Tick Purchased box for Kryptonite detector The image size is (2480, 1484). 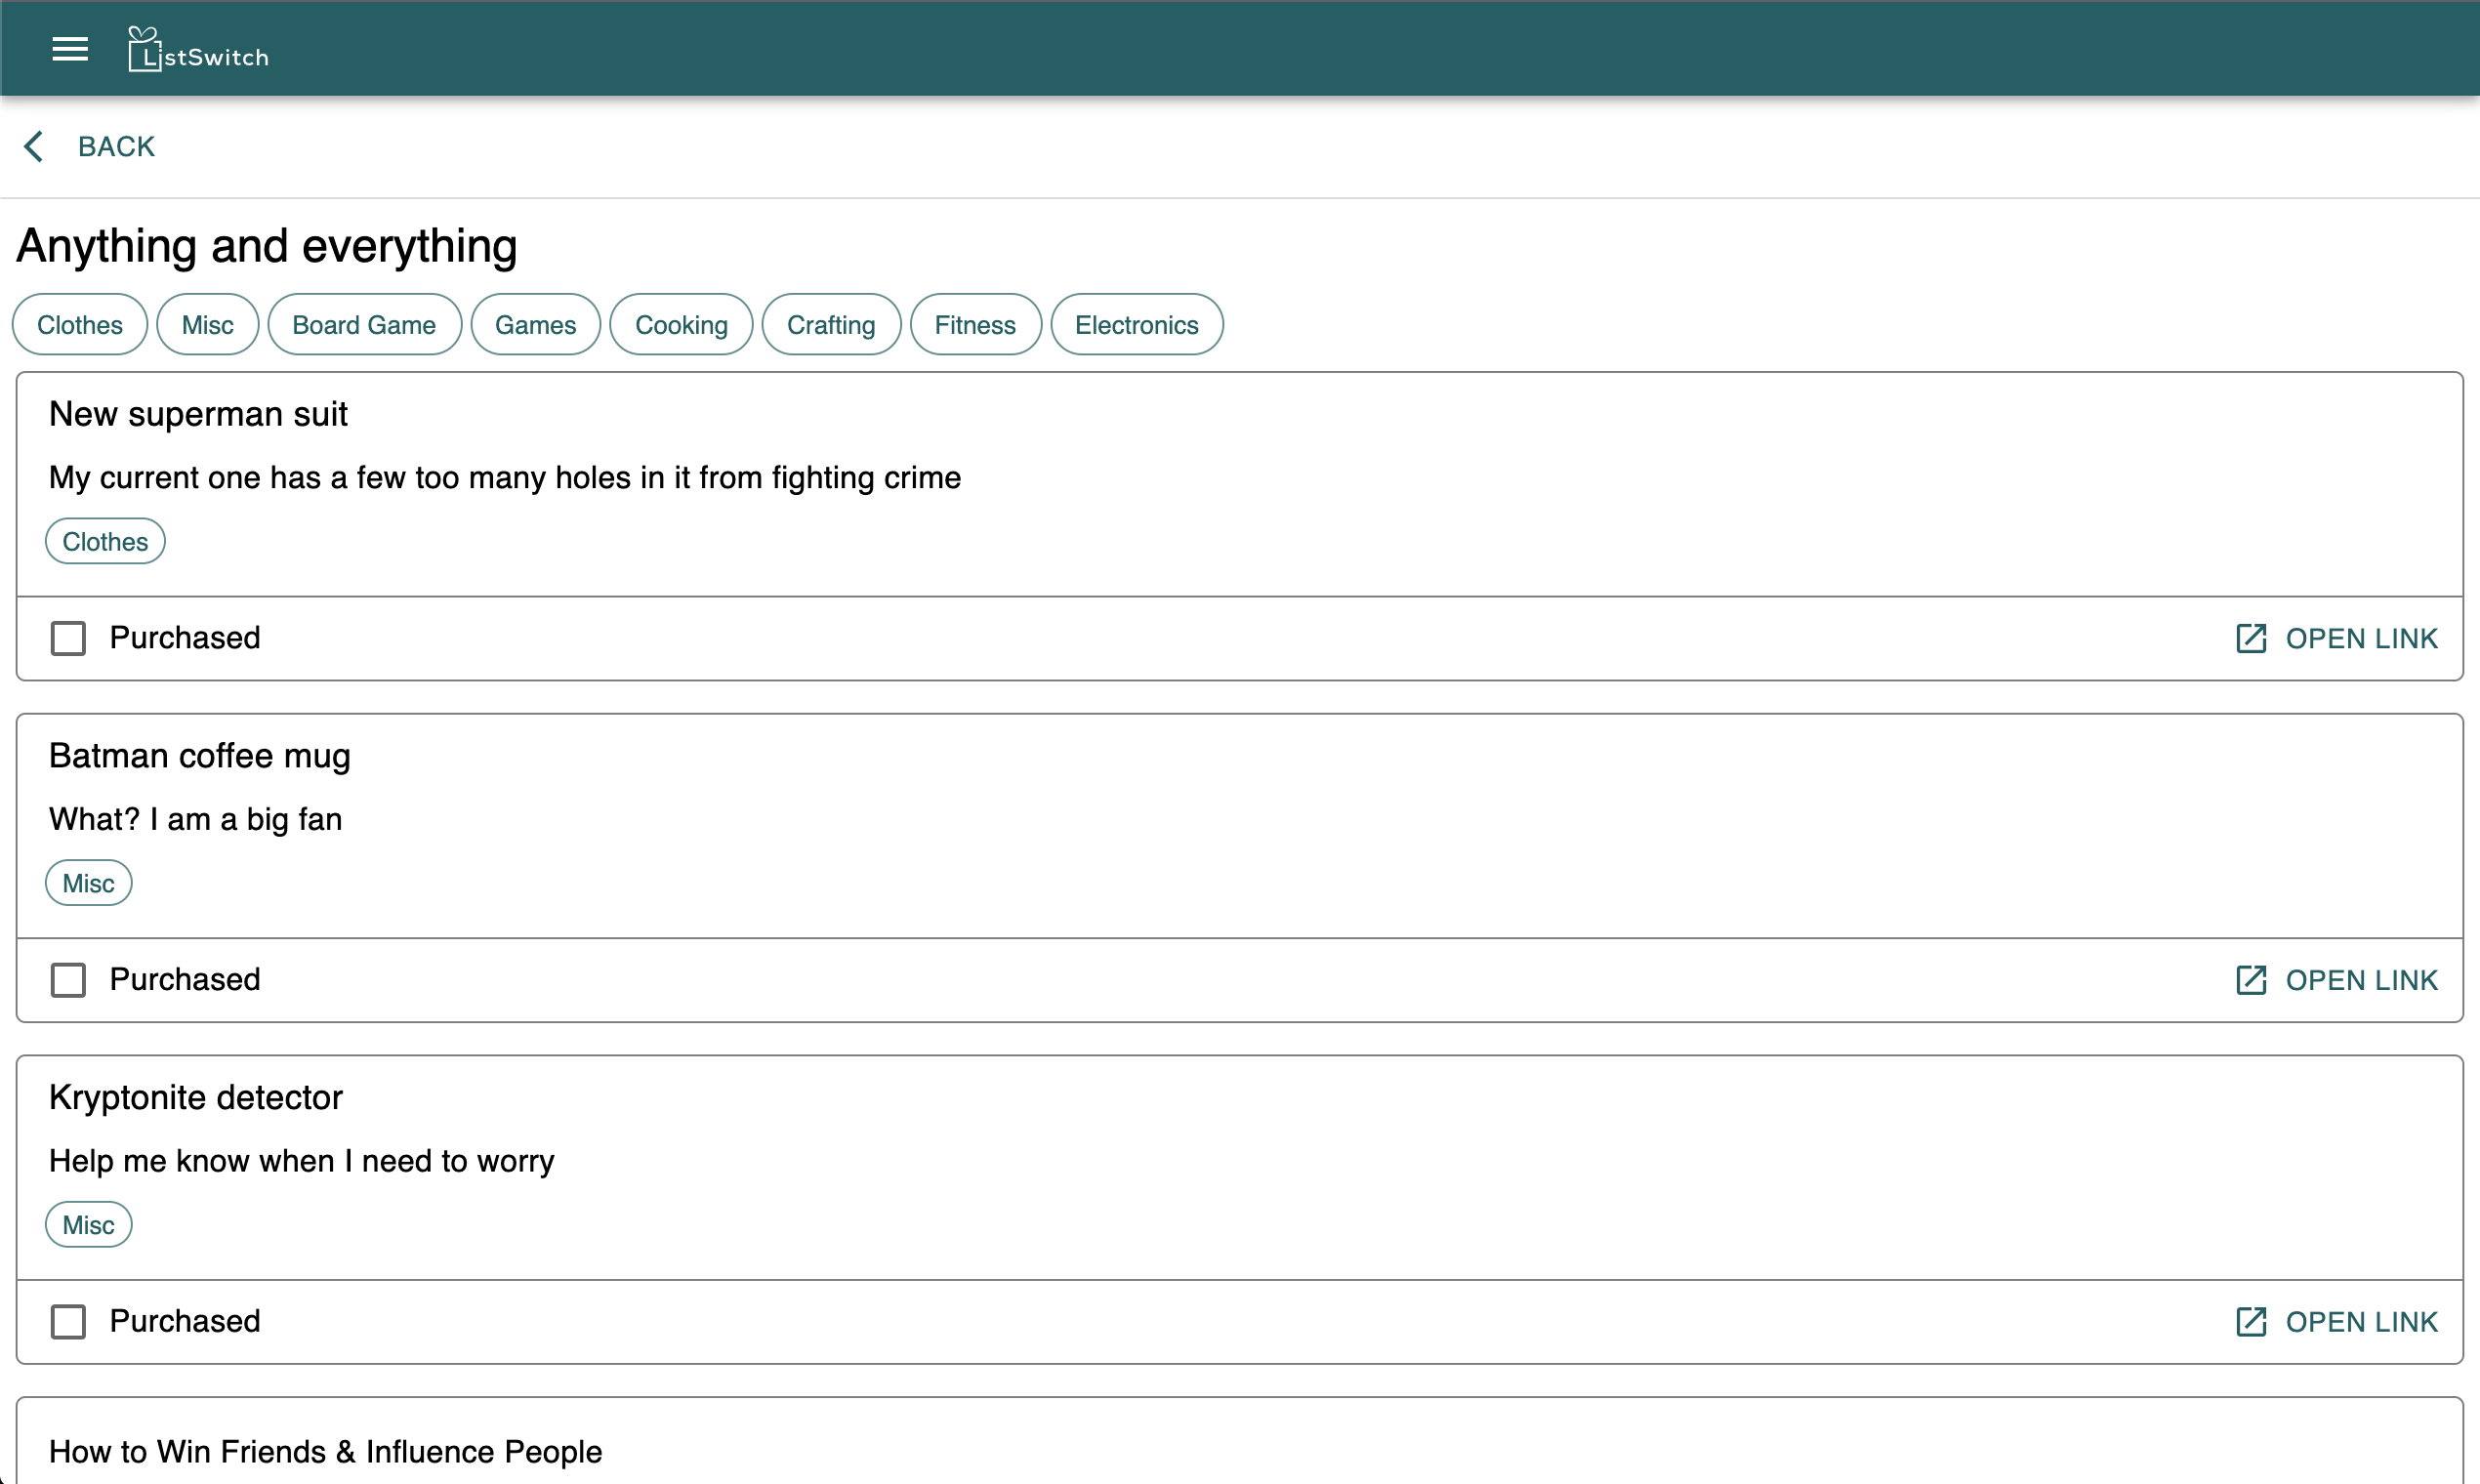(x=68, y=1321)
